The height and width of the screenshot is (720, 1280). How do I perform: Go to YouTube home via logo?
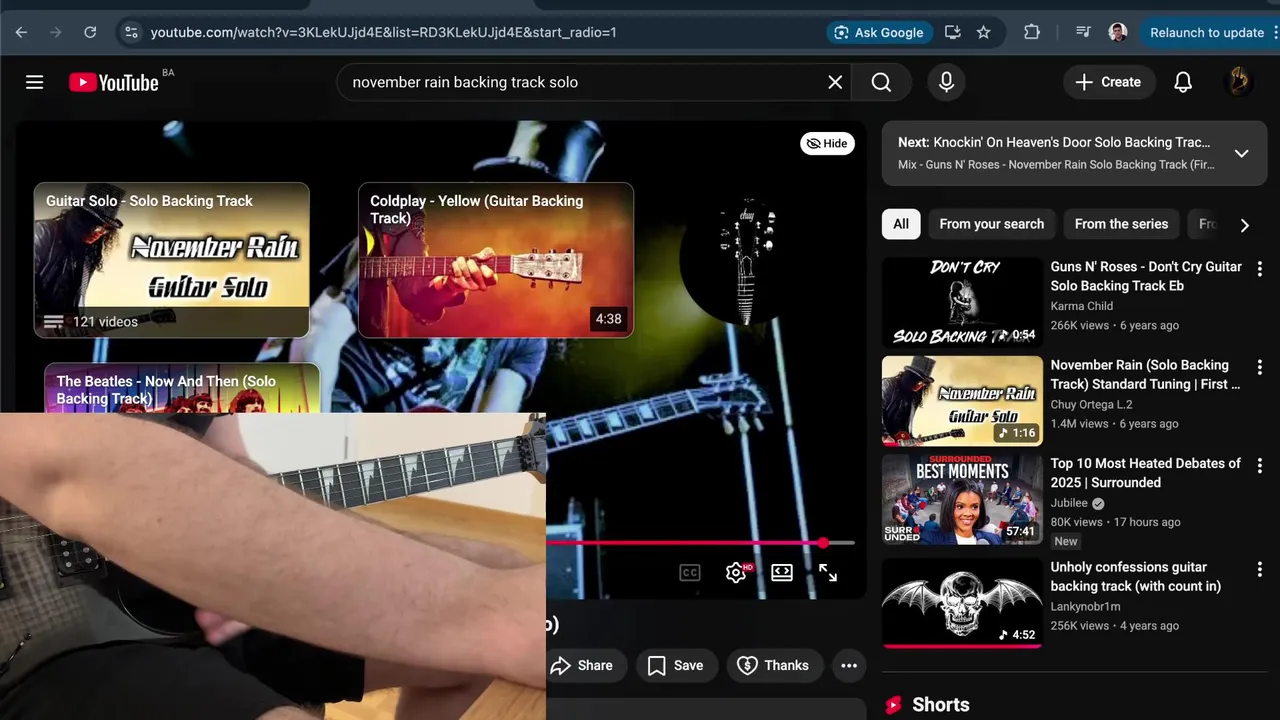[x=114, y=82]
